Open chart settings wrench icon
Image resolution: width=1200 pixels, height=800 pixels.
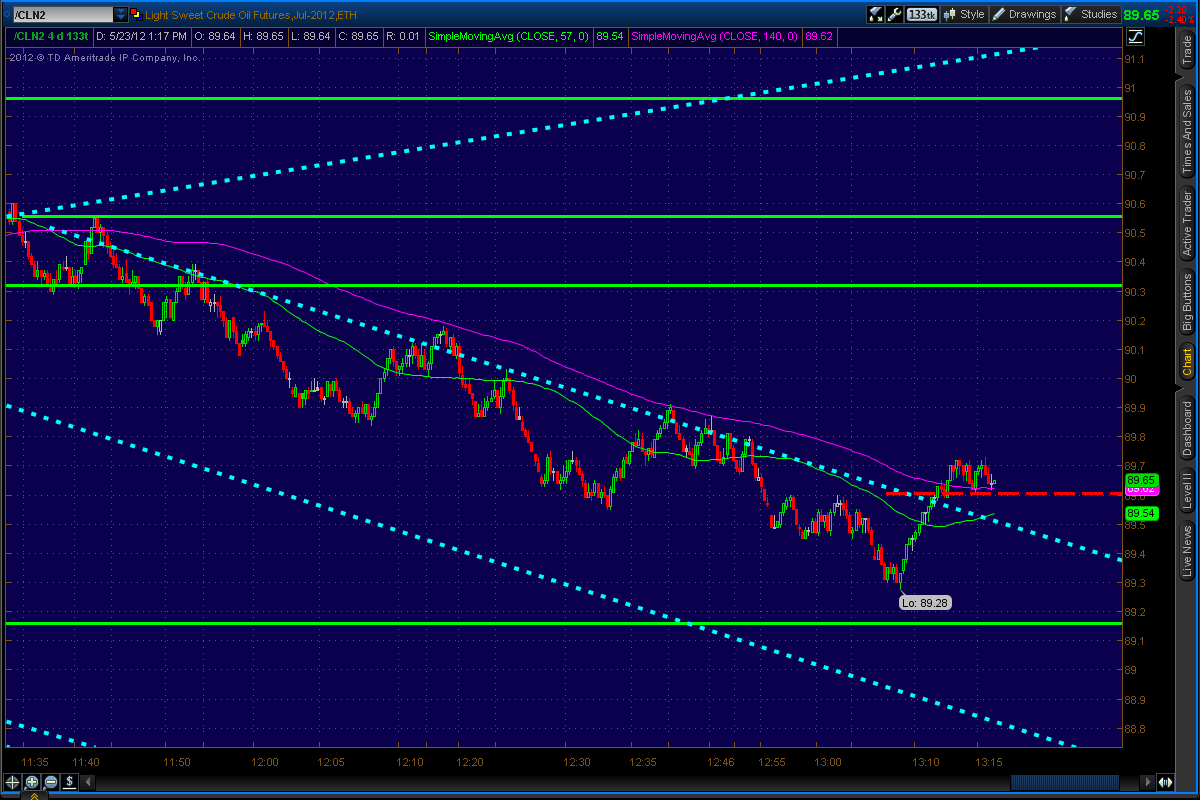point(895,14)
